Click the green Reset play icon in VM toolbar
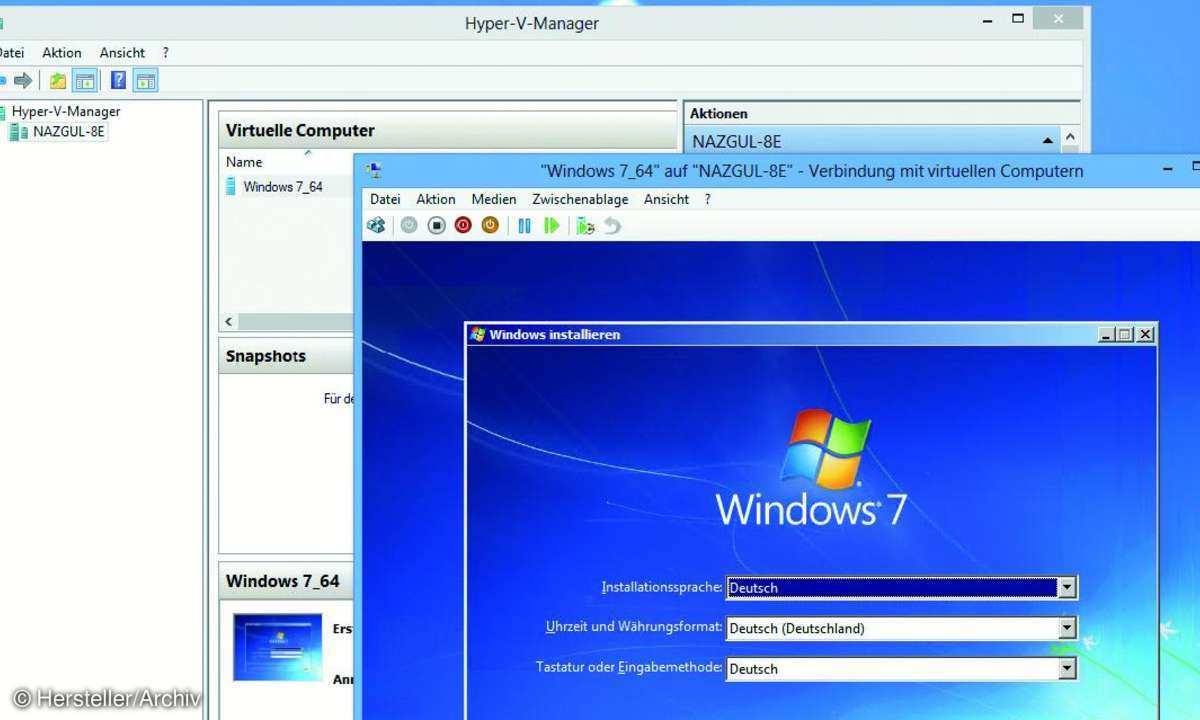This screenshot has width=1200, height=720. click(551, 226)
